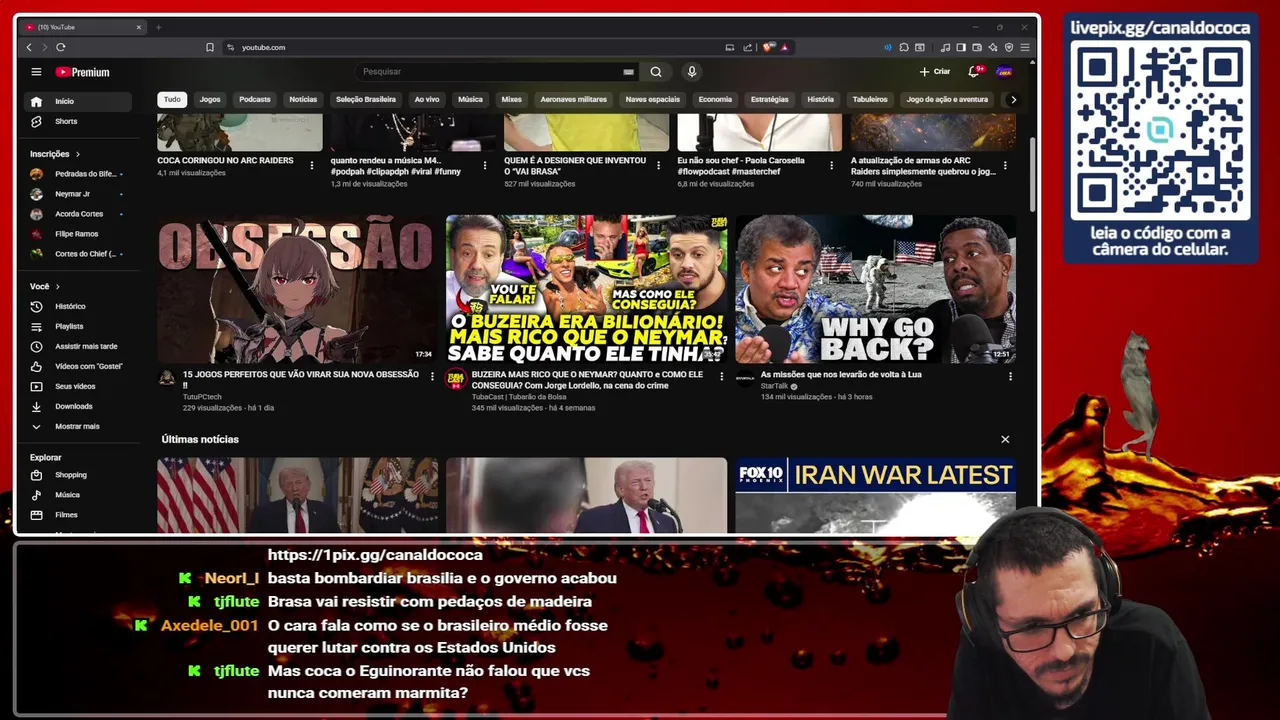
Task: Open Shorts in the sidebar
Action: click(78, 121)
